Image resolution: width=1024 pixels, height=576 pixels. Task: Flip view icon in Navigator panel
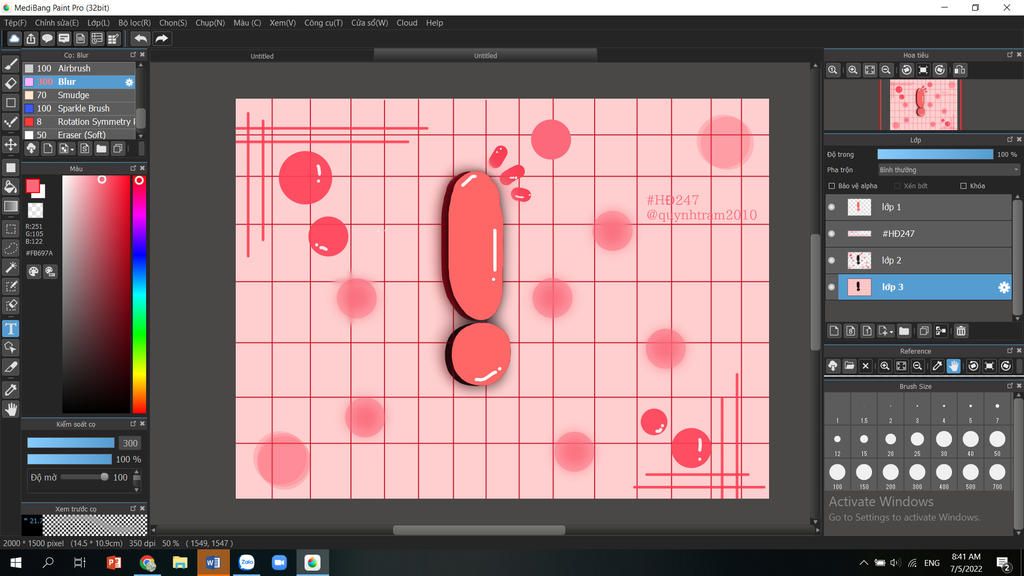click(959, 70)
